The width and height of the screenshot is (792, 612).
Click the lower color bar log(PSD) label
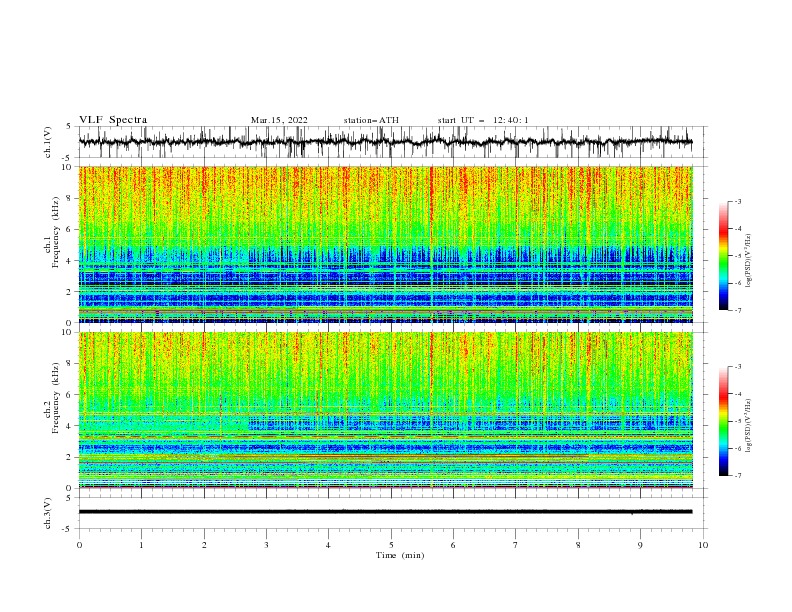coord(749,426)
